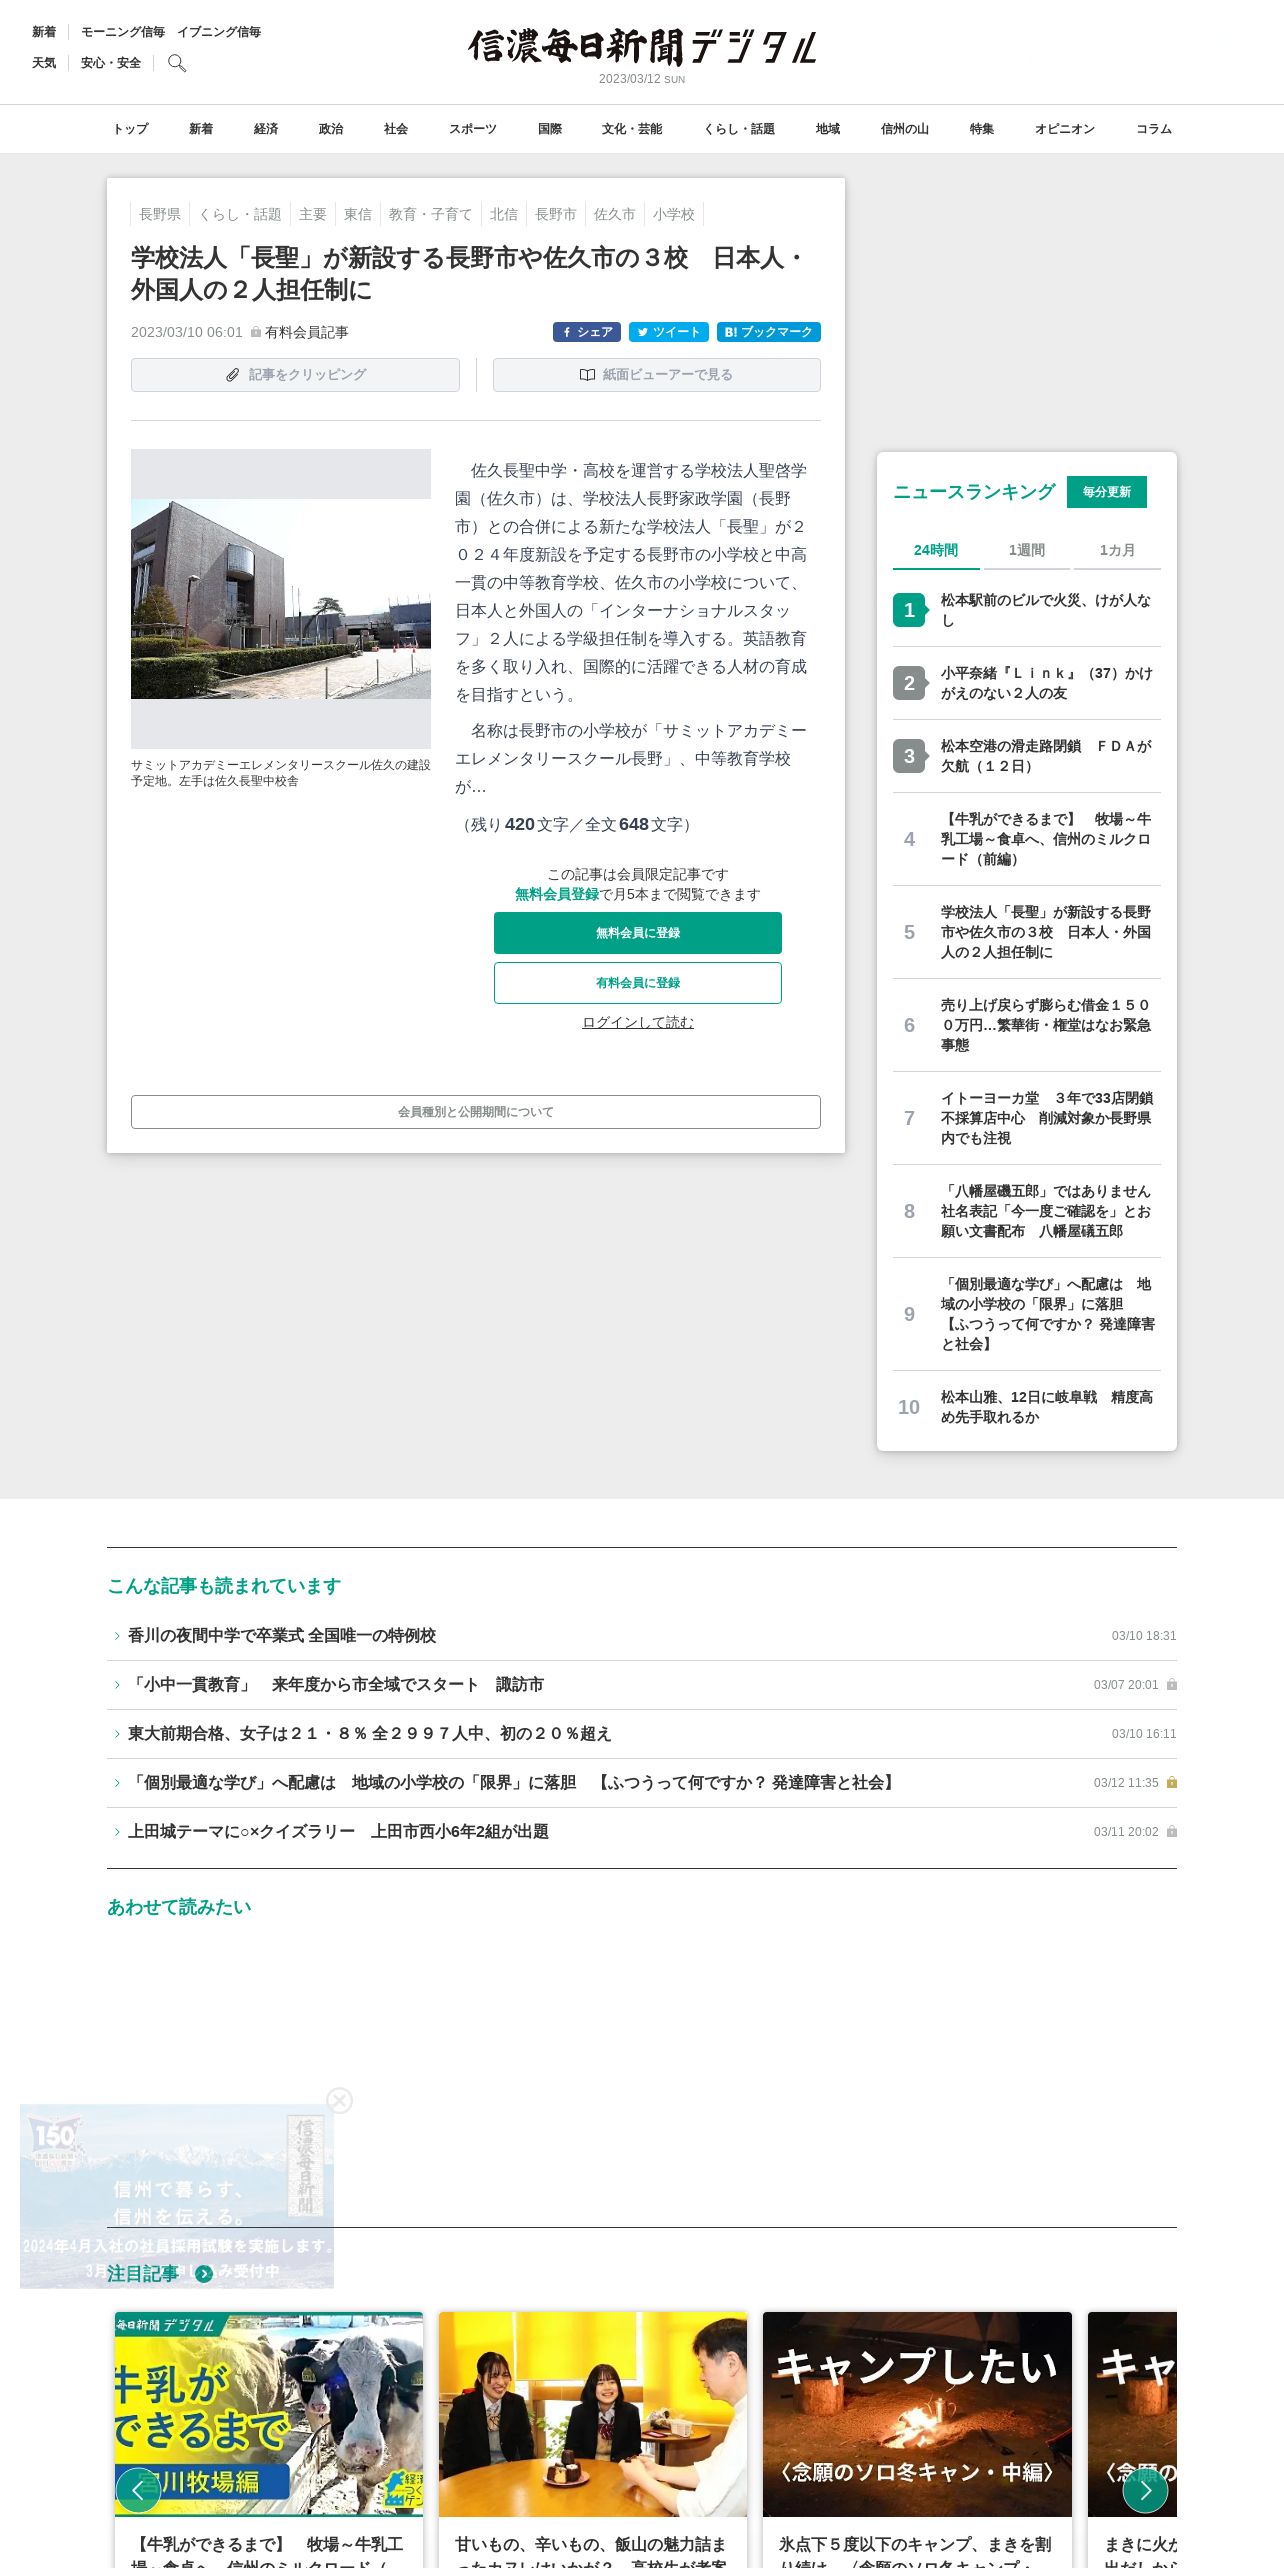This screenshot has height=2568, width=1284.
Task: Go to トップ in main navigation
Action: pyautogui.click(x=130, y=129)
